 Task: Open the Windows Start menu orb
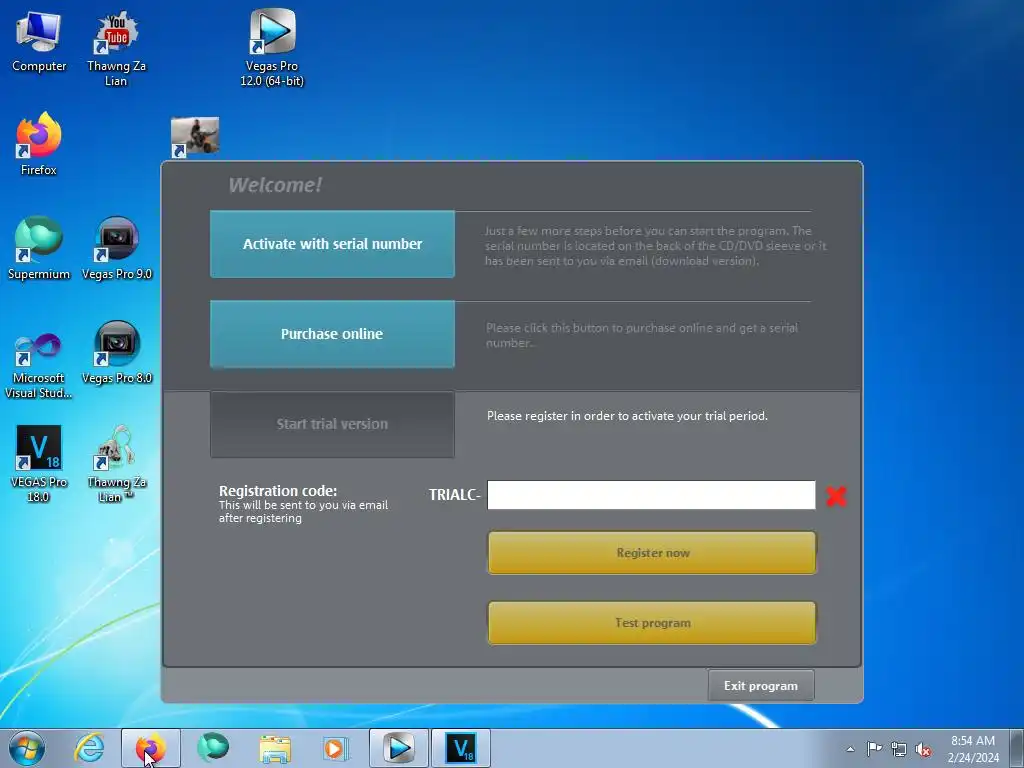[27, 748]
